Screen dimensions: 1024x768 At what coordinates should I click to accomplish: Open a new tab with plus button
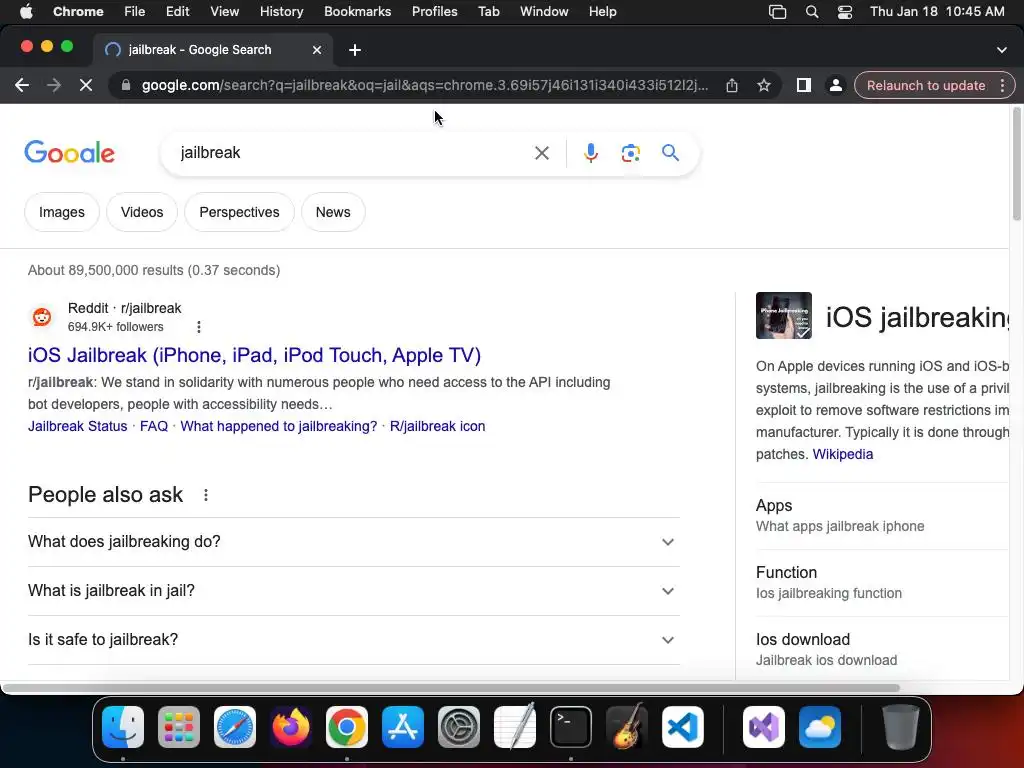[x=355, y=50]
